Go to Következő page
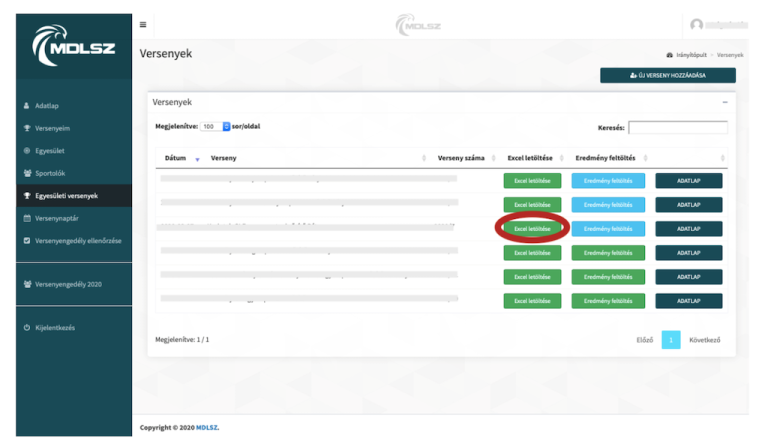 (704, 340)
